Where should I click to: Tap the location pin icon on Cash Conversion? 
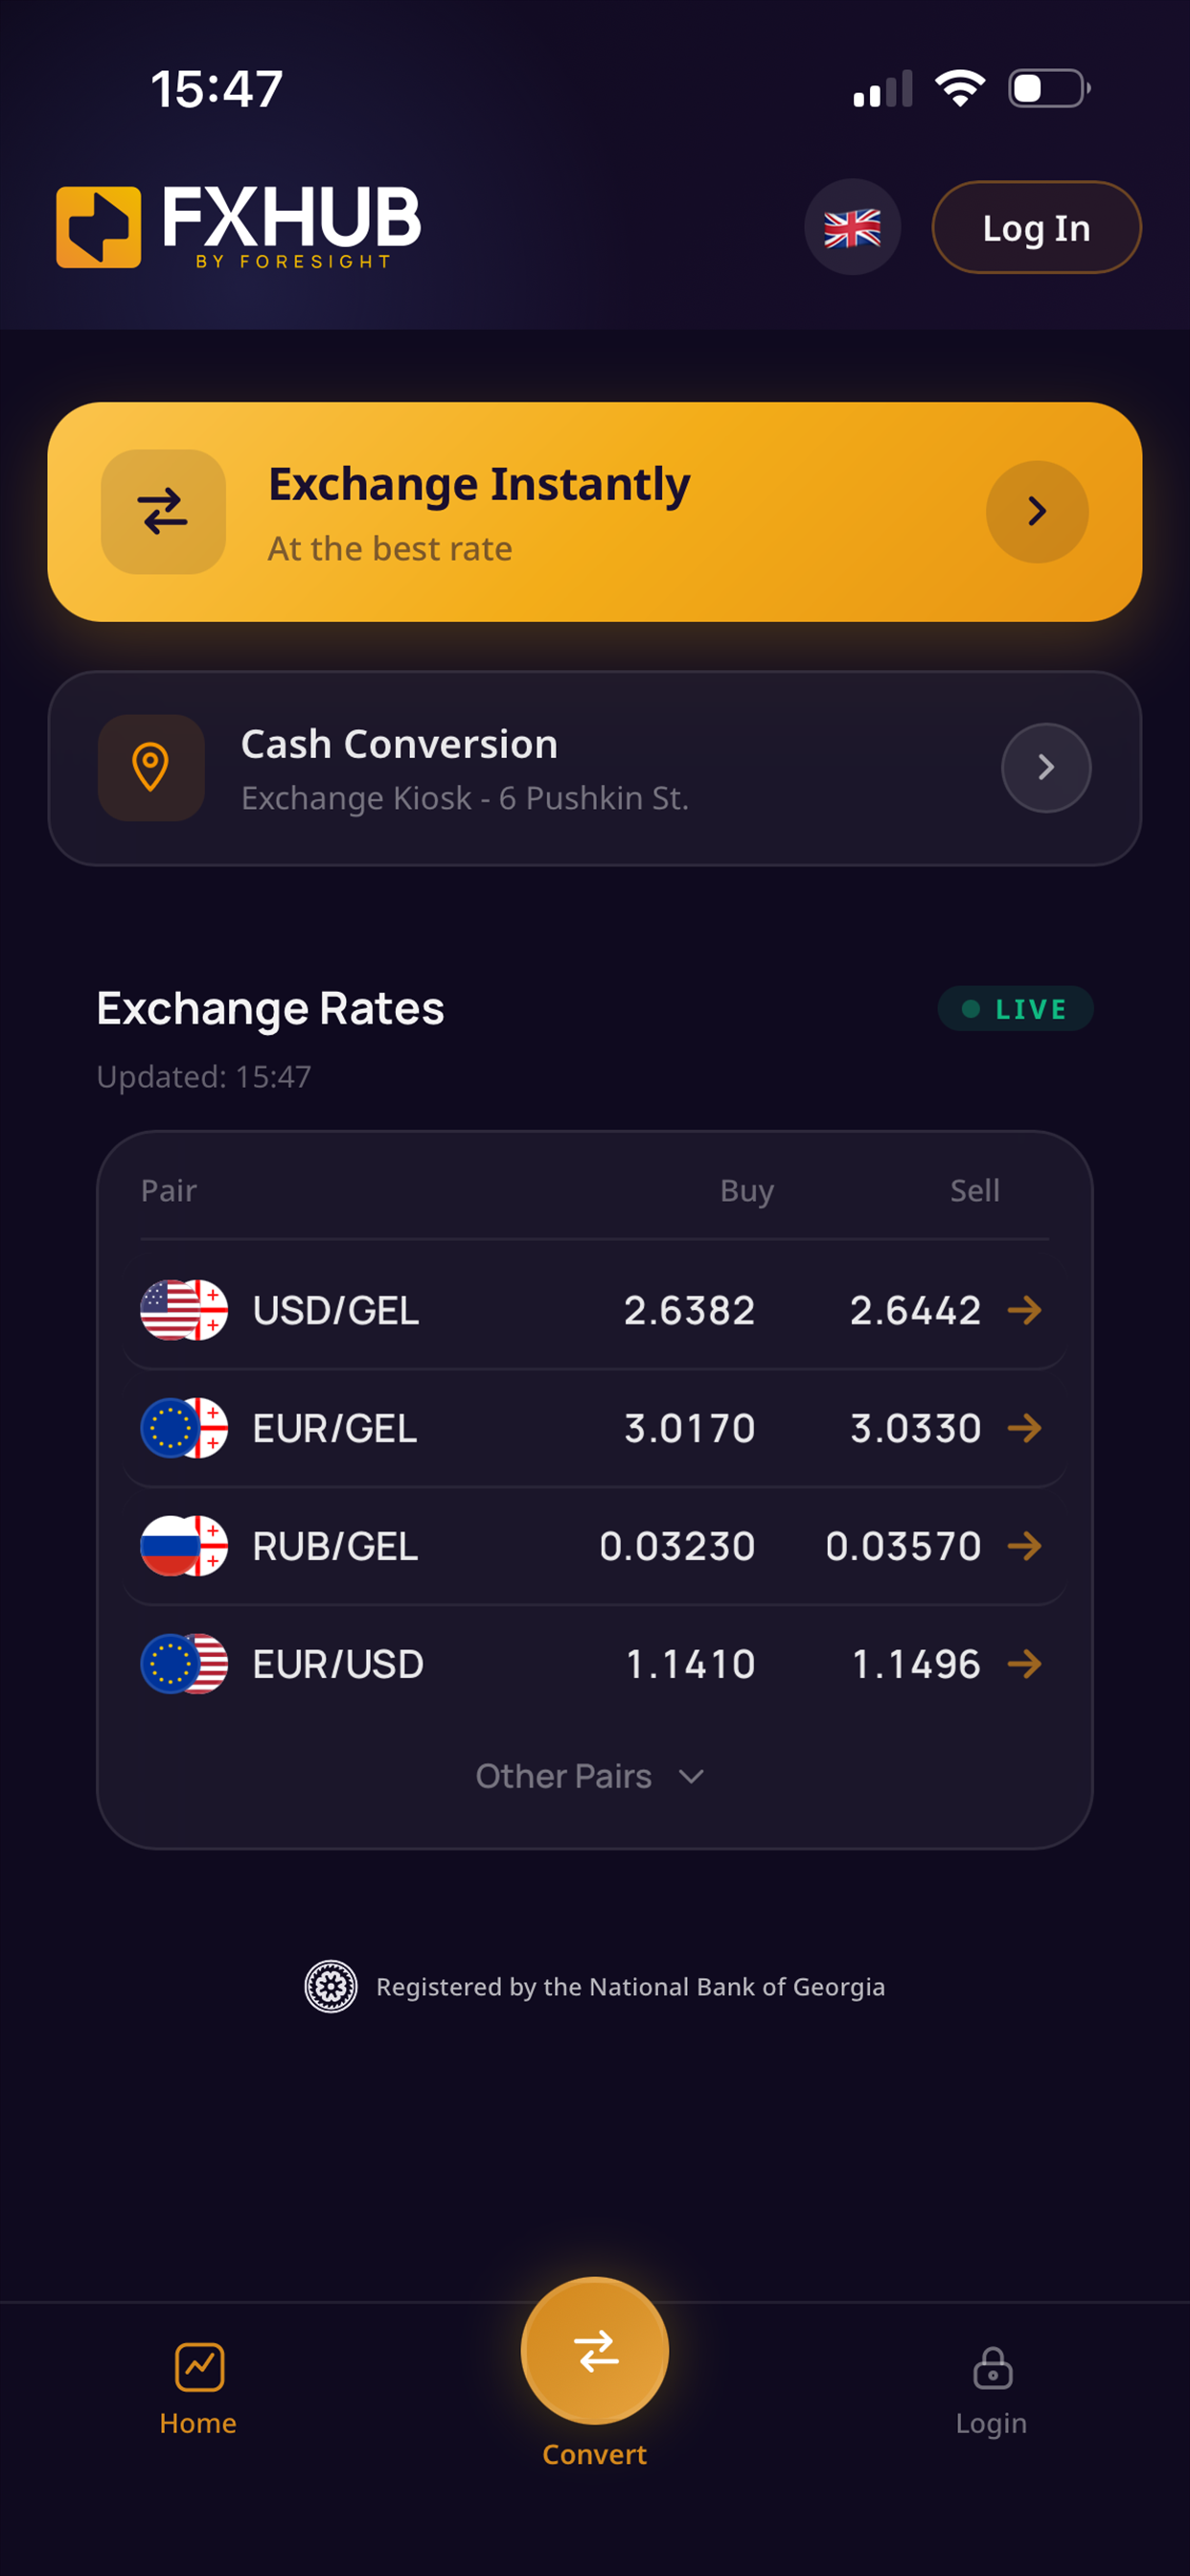click(x=151, y=768)
